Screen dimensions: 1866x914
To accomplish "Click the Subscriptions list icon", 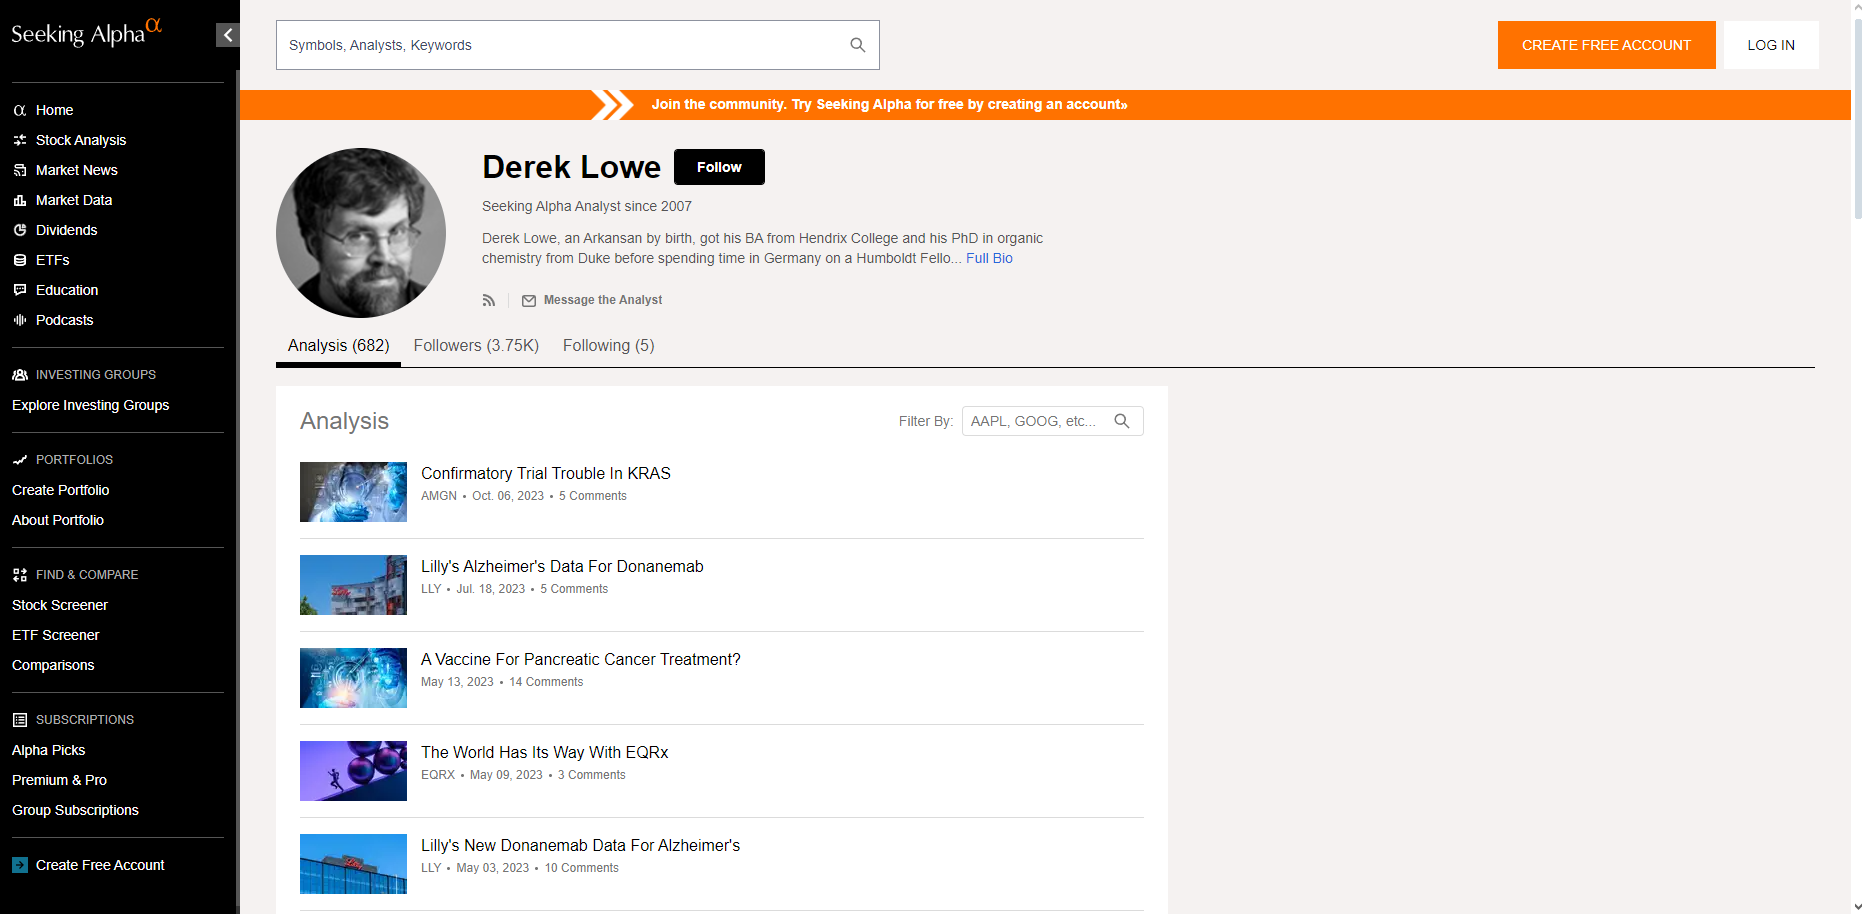I will click(x=20, y=720).
